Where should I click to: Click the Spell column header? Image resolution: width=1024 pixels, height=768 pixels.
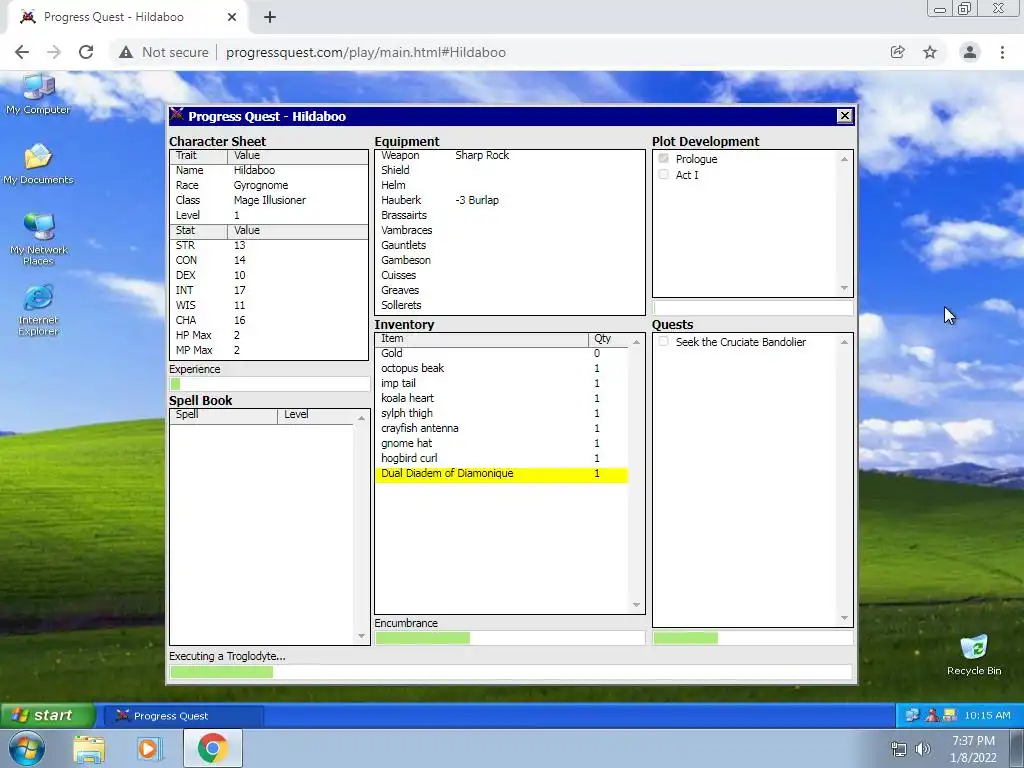click(x=223, y=415)
